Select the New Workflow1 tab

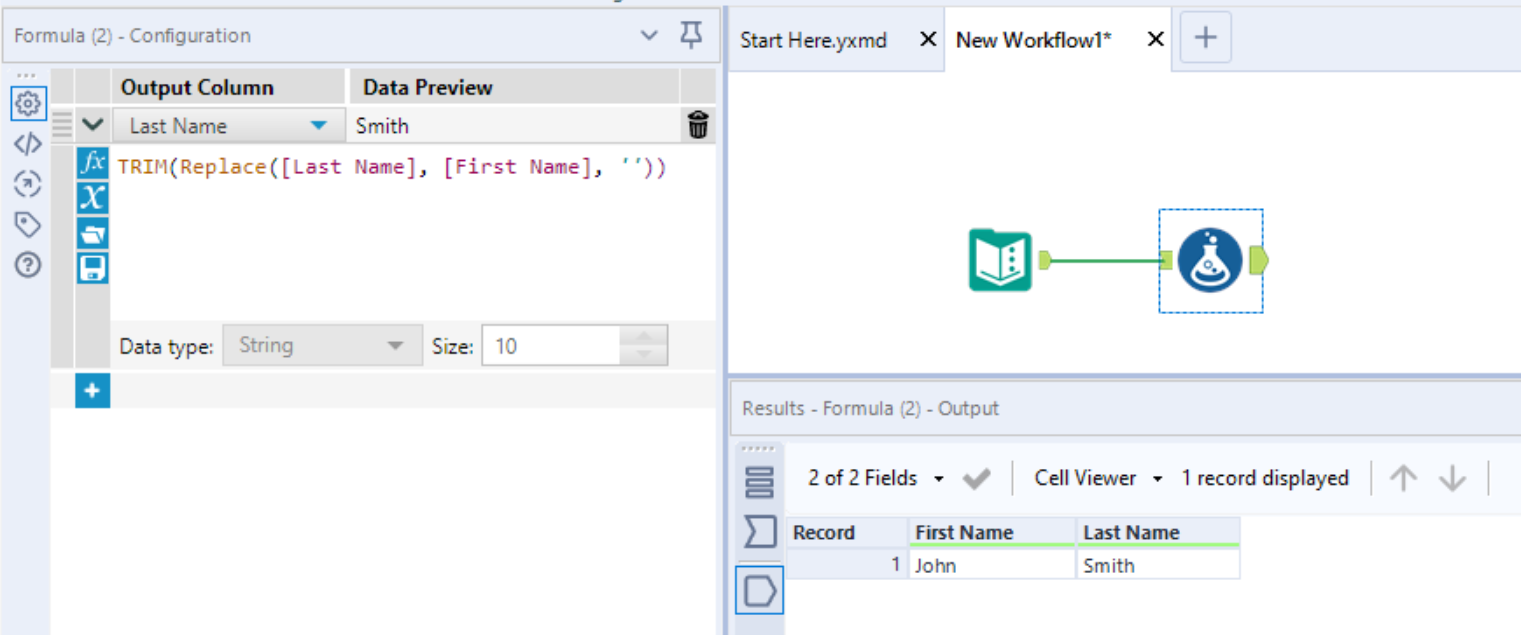pyautogui.click(x=1035, y=40)
